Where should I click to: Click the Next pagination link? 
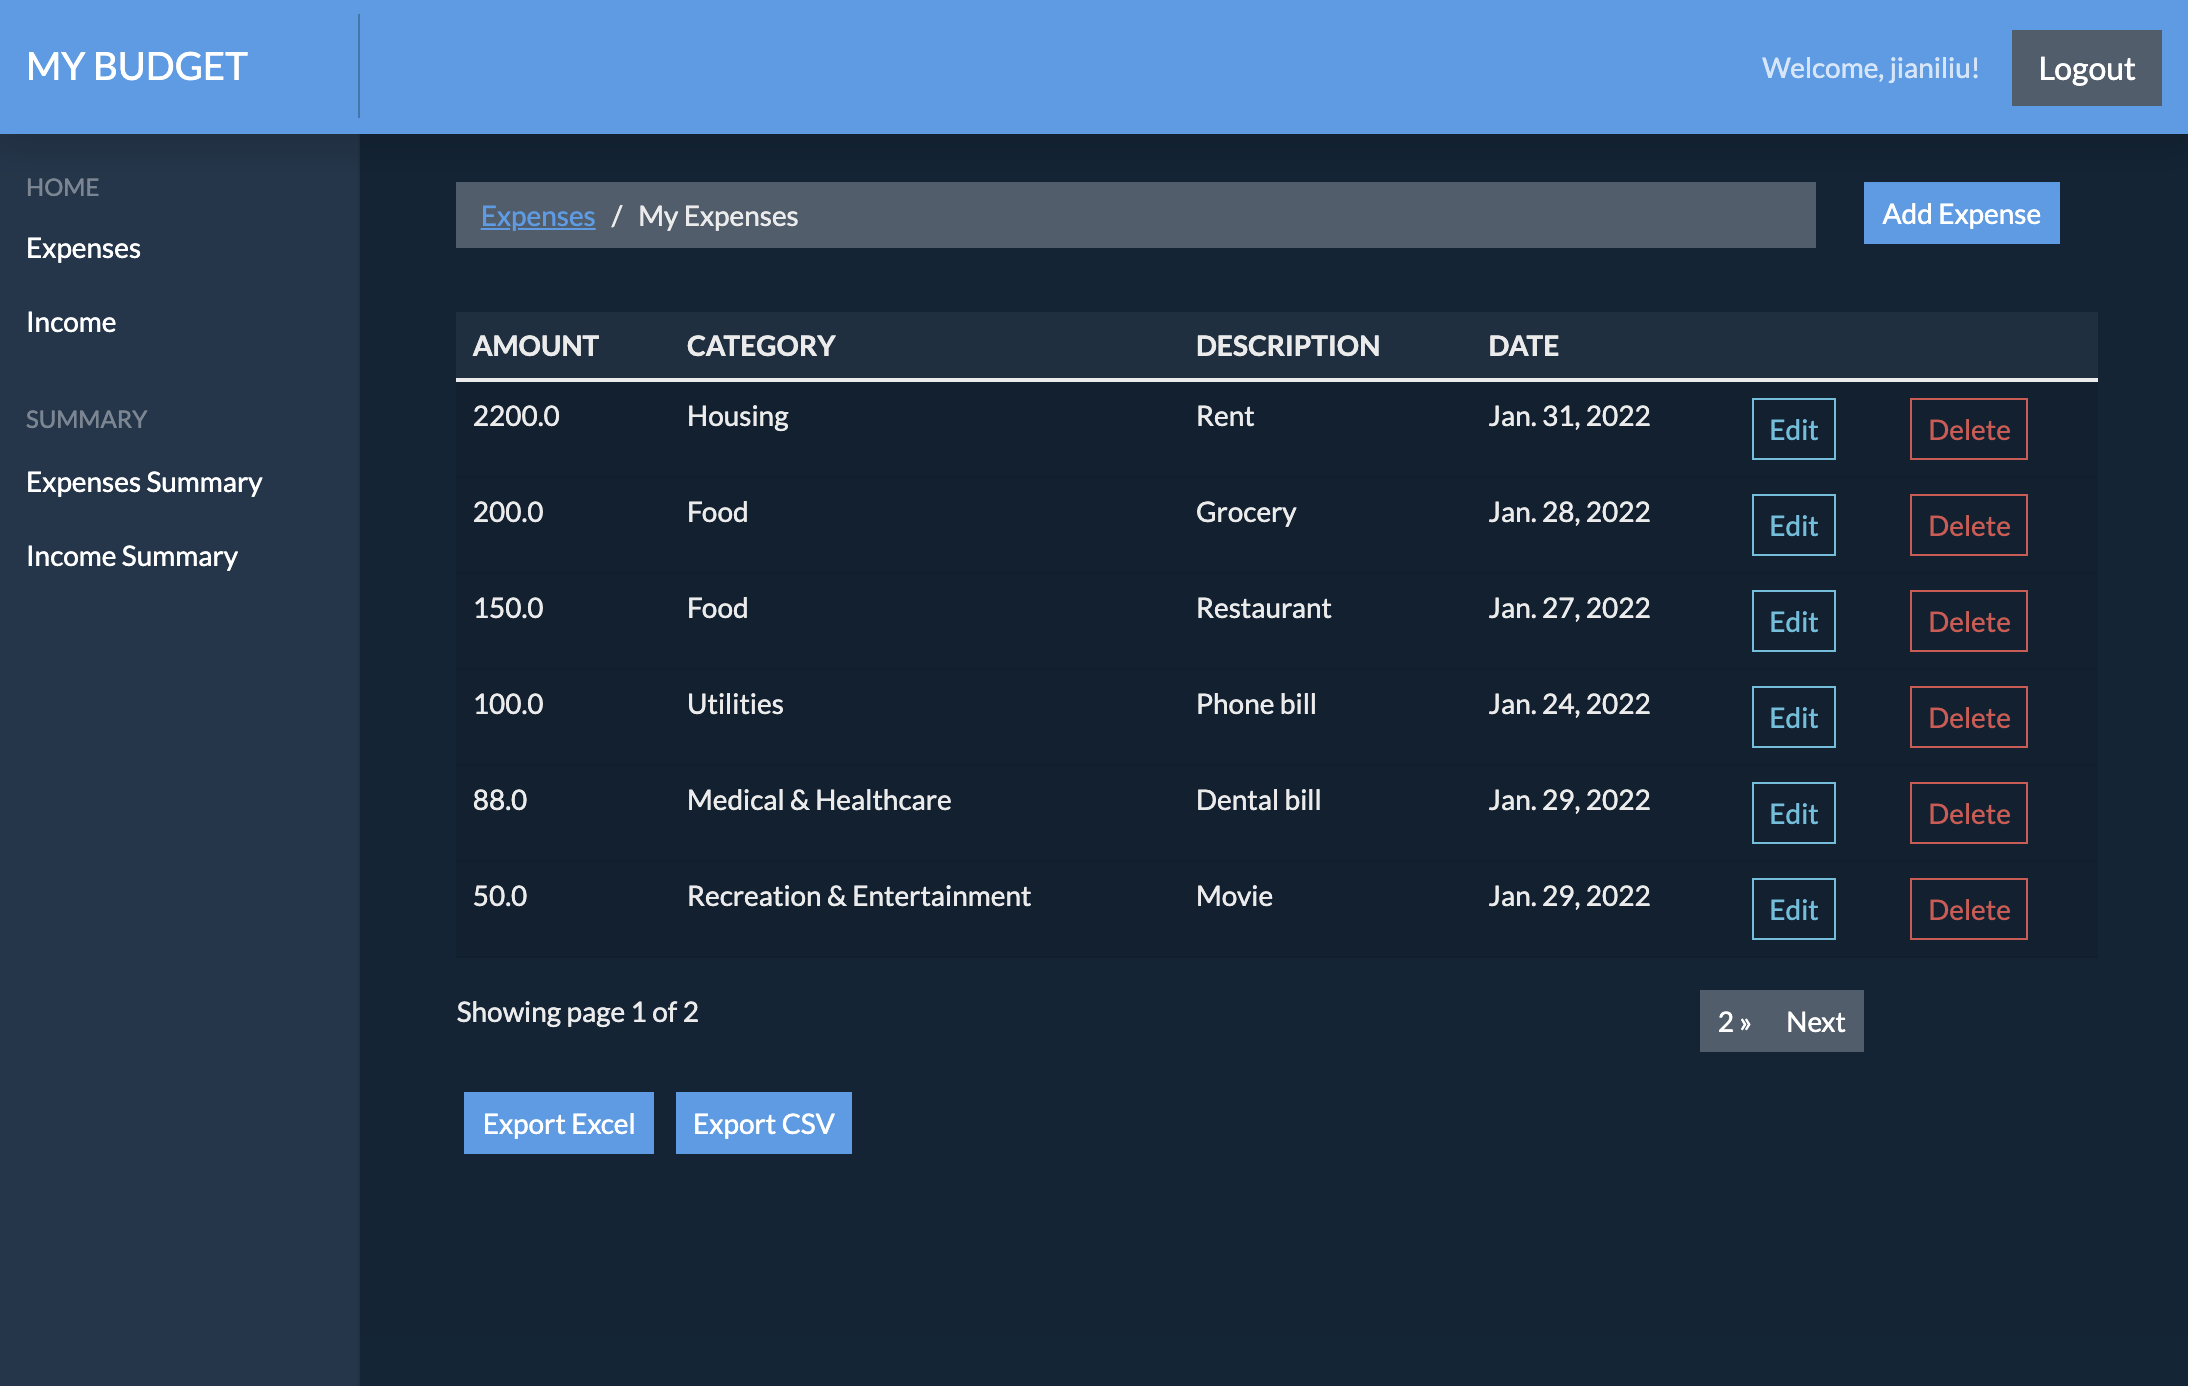pyautogui.click(x=1815, y=1022)
